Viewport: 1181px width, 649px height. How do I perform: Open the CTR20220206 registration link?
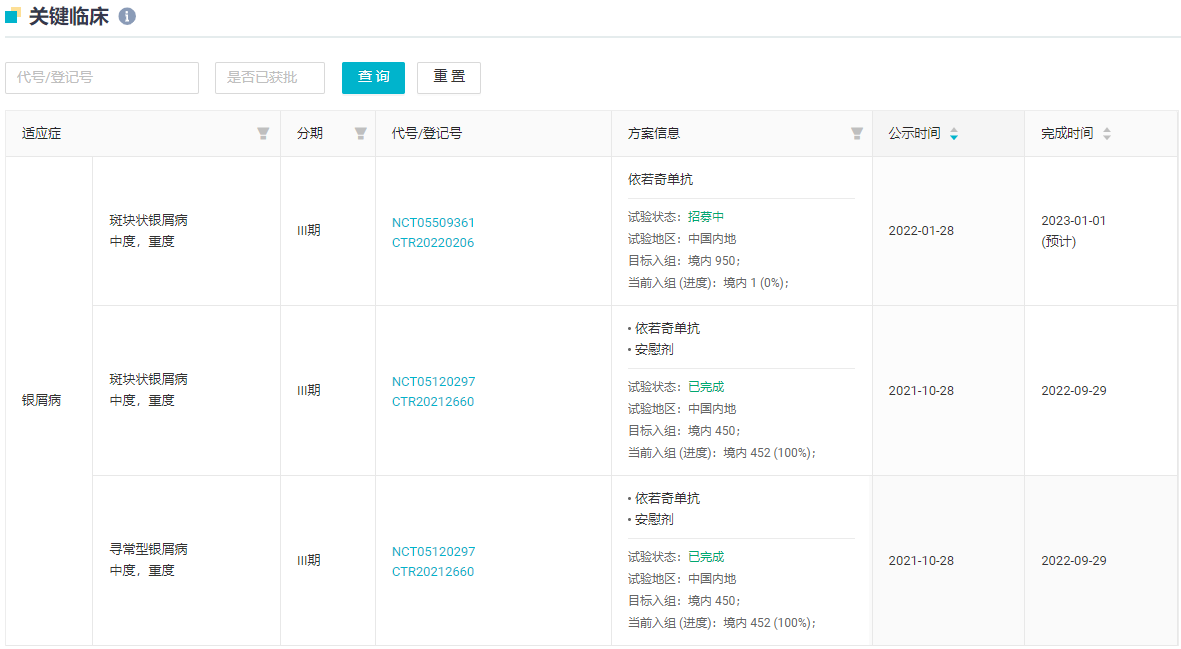[x=433, y=242]
